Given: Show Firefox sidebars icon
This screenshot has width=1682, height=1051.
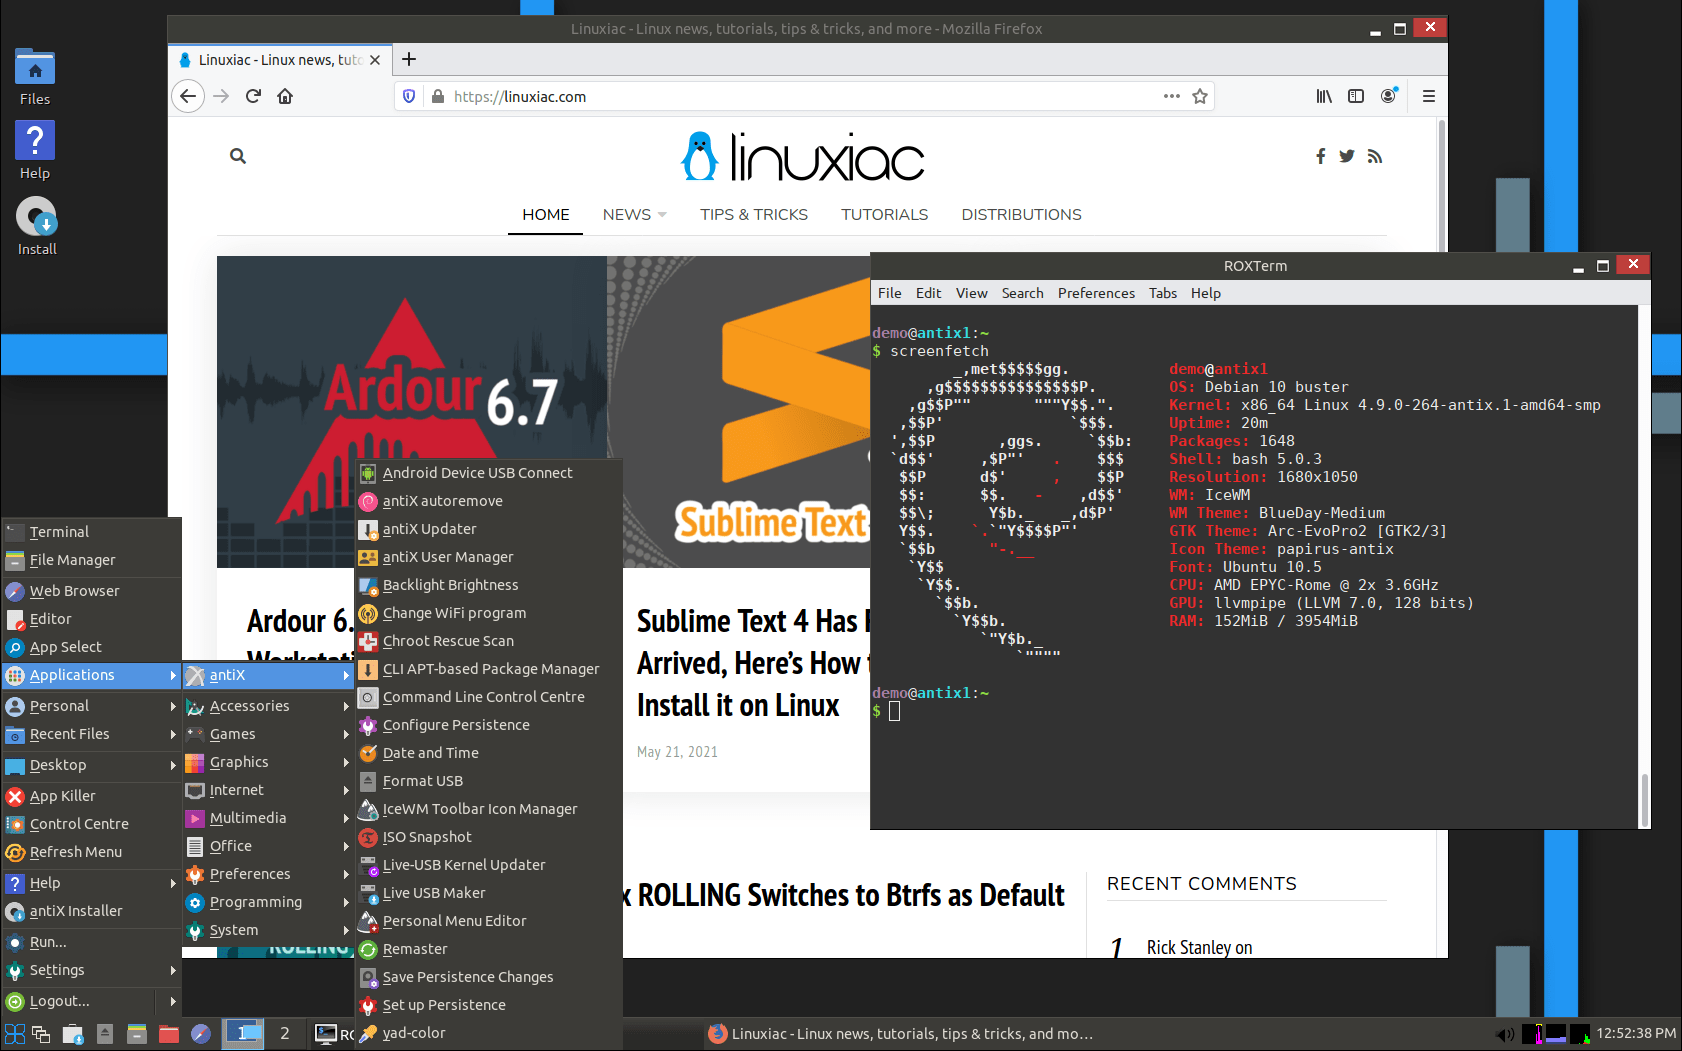Looking at the screenshot, I should [x=1356, y=96].
